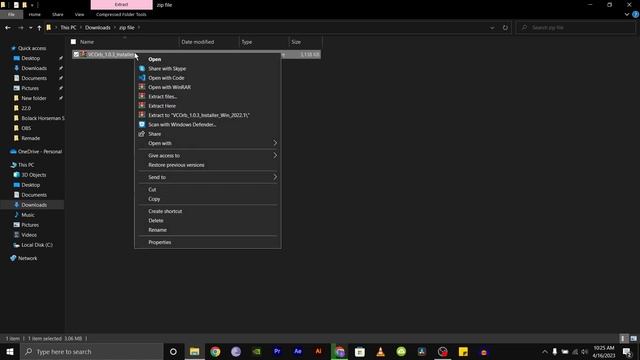Click the Forward navigation arrow
640x360 pixels.
(20, 28)
